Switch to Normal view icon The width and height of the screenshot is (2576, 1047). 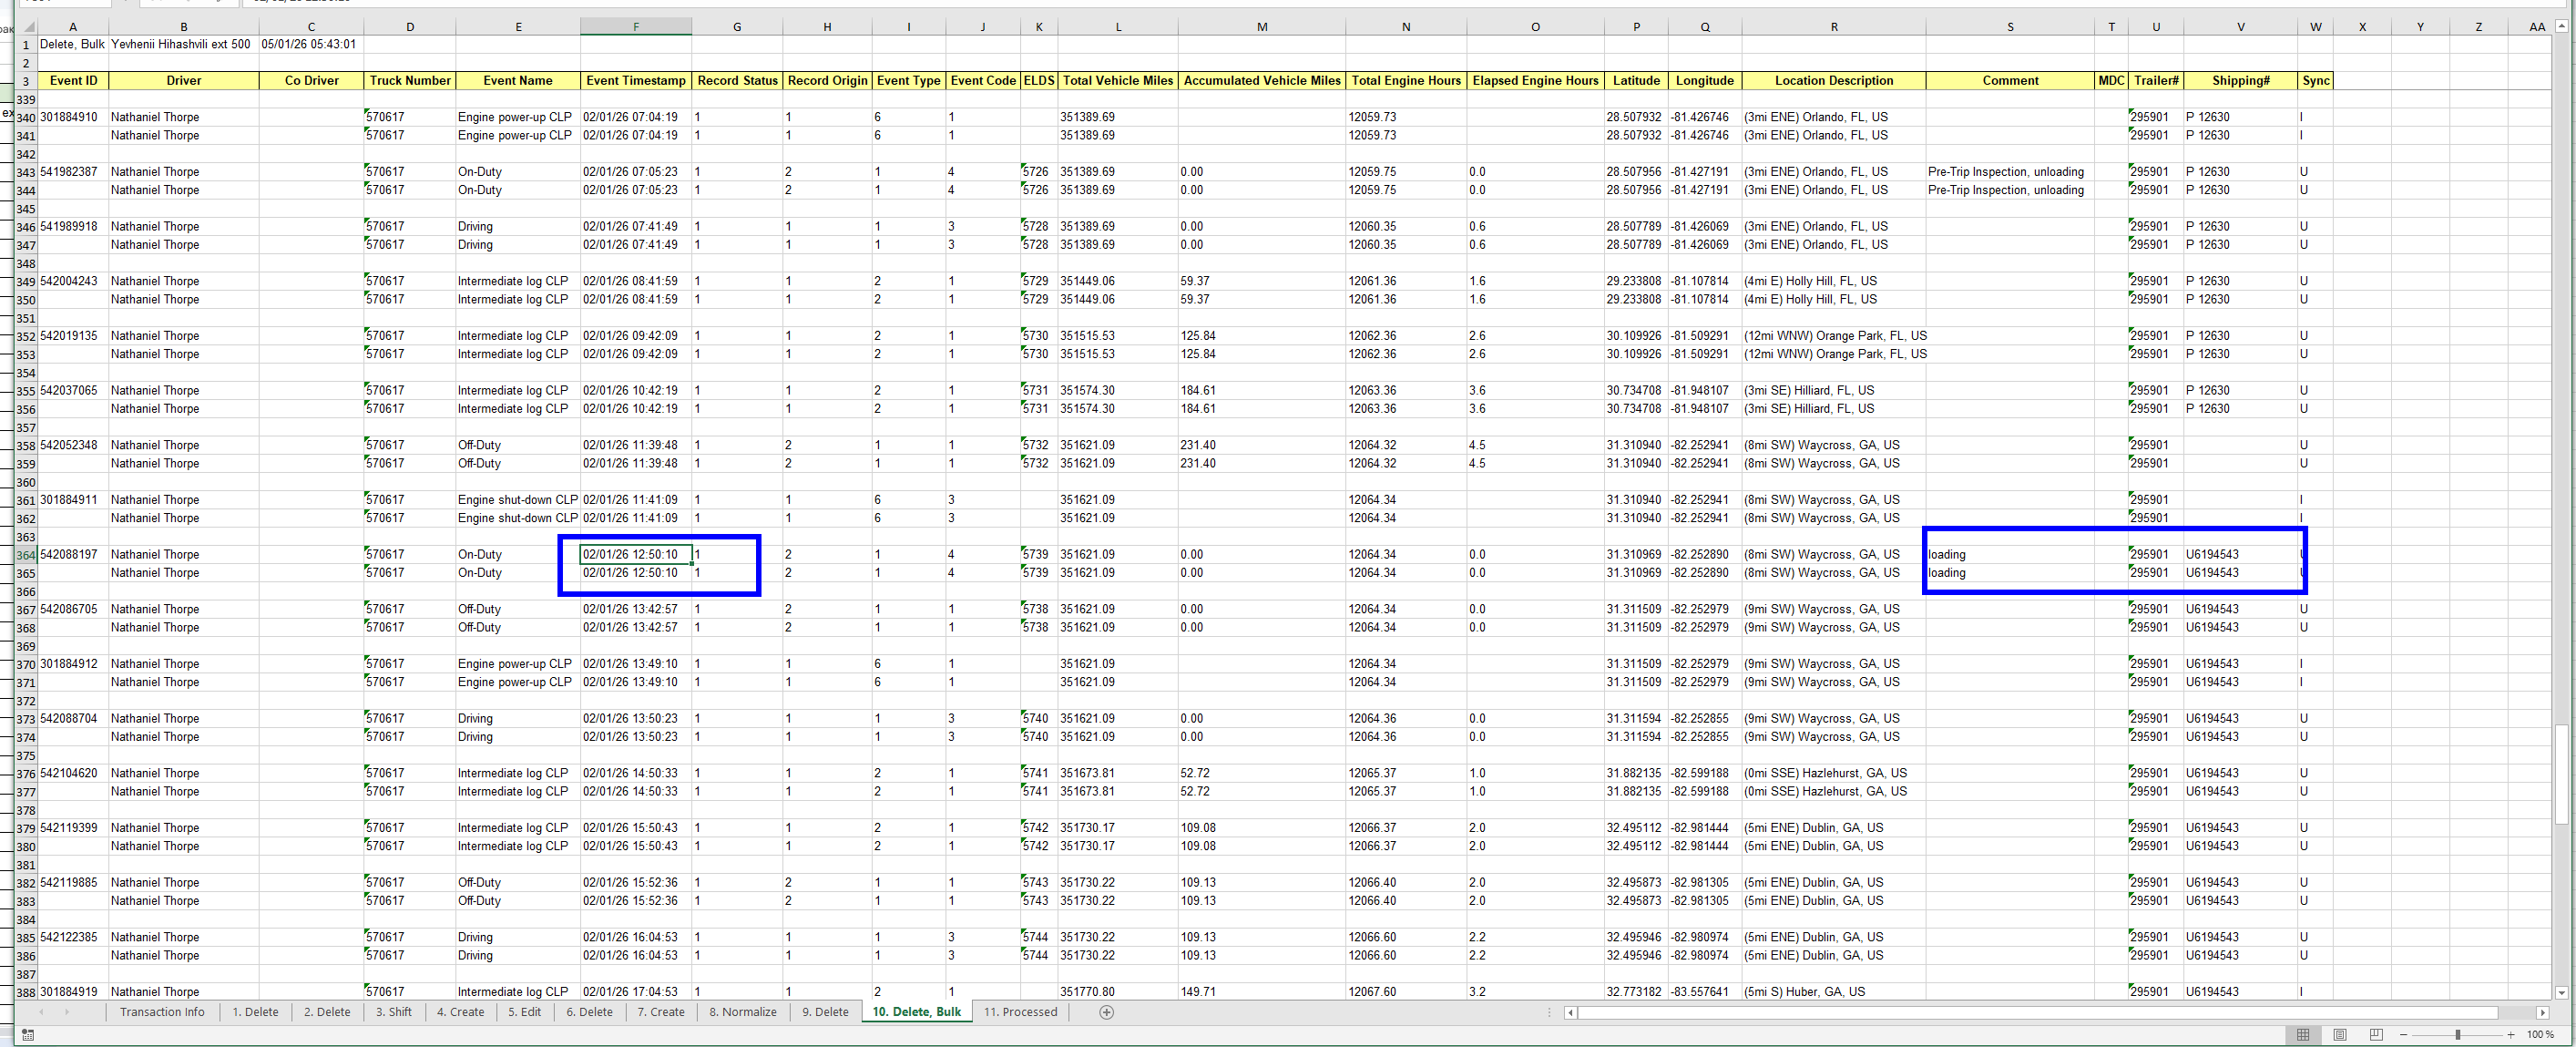pos(2303,1034)
